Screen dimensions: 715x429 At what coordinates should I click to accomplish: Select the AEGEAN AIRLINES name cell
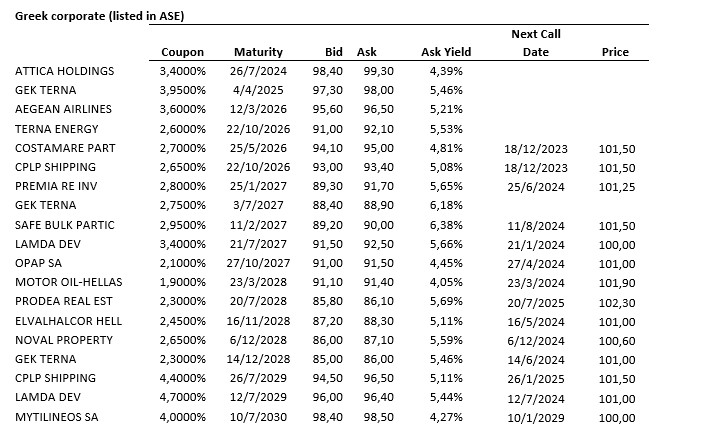(63, 109)
